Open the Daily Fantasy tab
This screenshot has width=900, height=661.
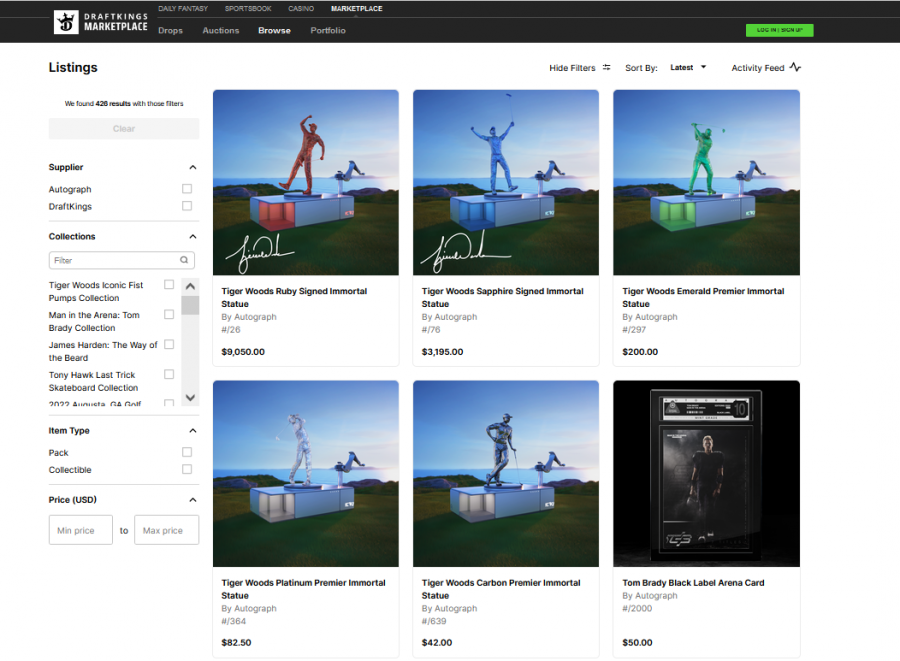(x=183, y=9)
